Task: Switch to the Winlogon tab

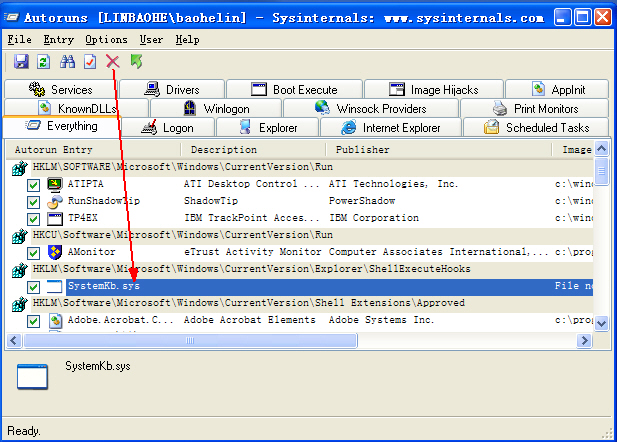Action: pos(216,108)
